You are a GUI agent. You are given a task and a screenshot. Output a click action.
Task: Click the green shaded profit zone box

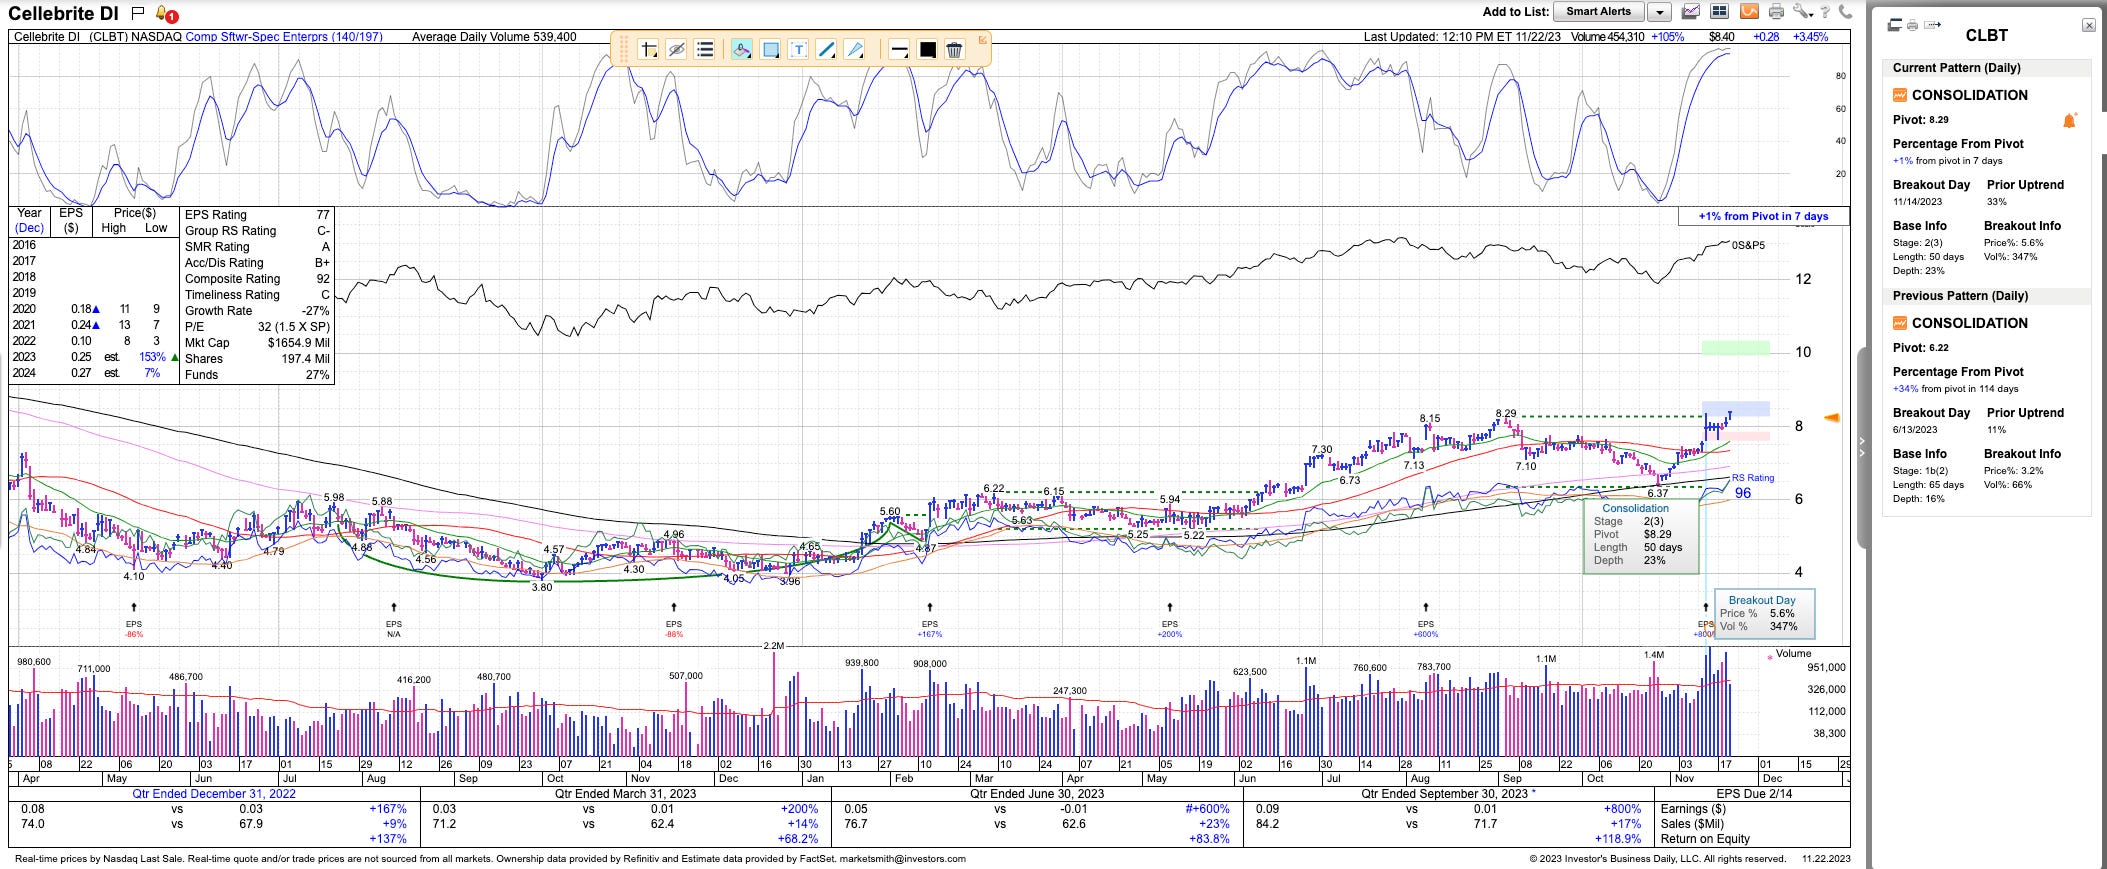pyautogui.click(x=1735, y=348)
